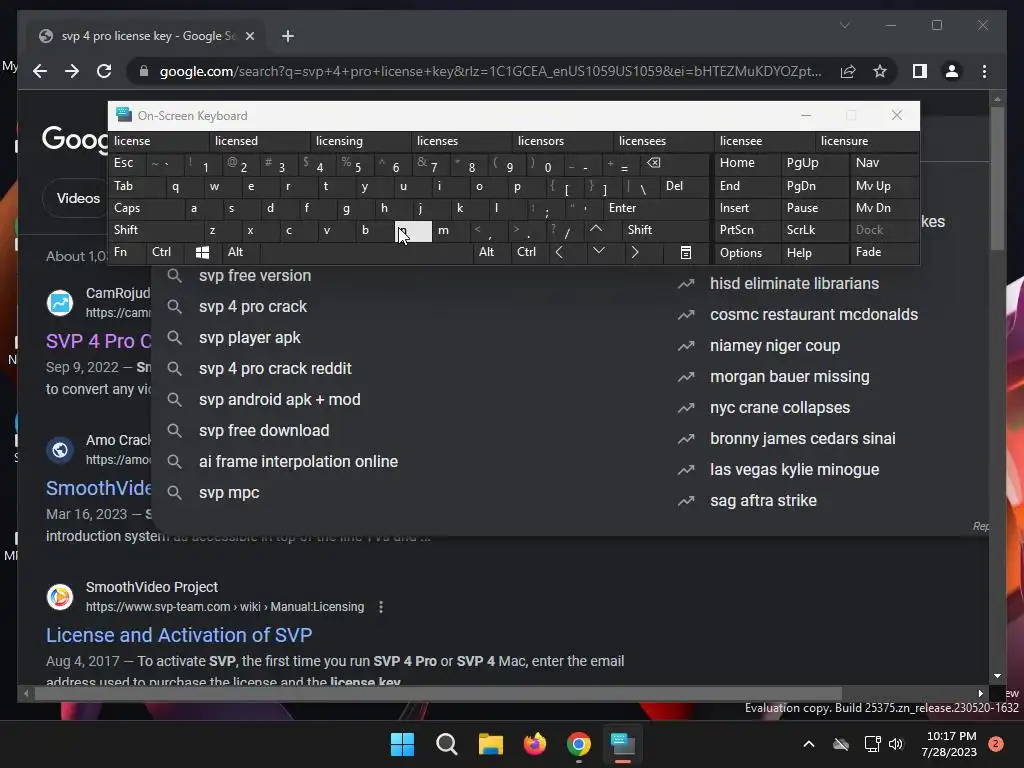Open 'License and Activation of SVP' result

tap(179, 635)
